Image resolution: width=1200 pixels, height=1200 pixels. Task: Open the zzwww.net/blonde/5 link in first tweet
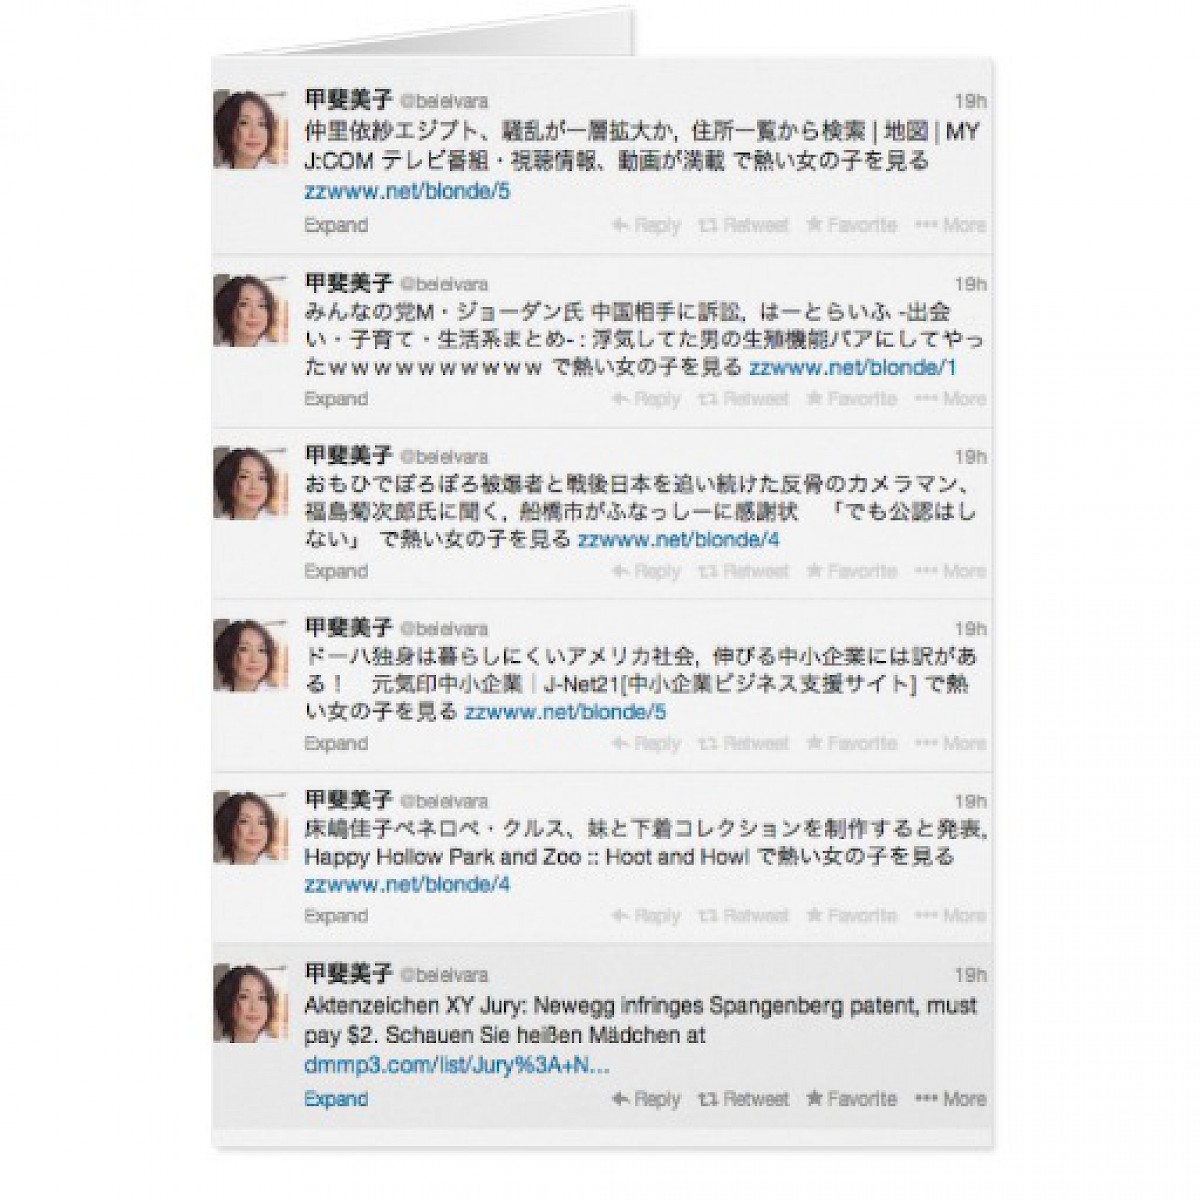coord(407,192)
